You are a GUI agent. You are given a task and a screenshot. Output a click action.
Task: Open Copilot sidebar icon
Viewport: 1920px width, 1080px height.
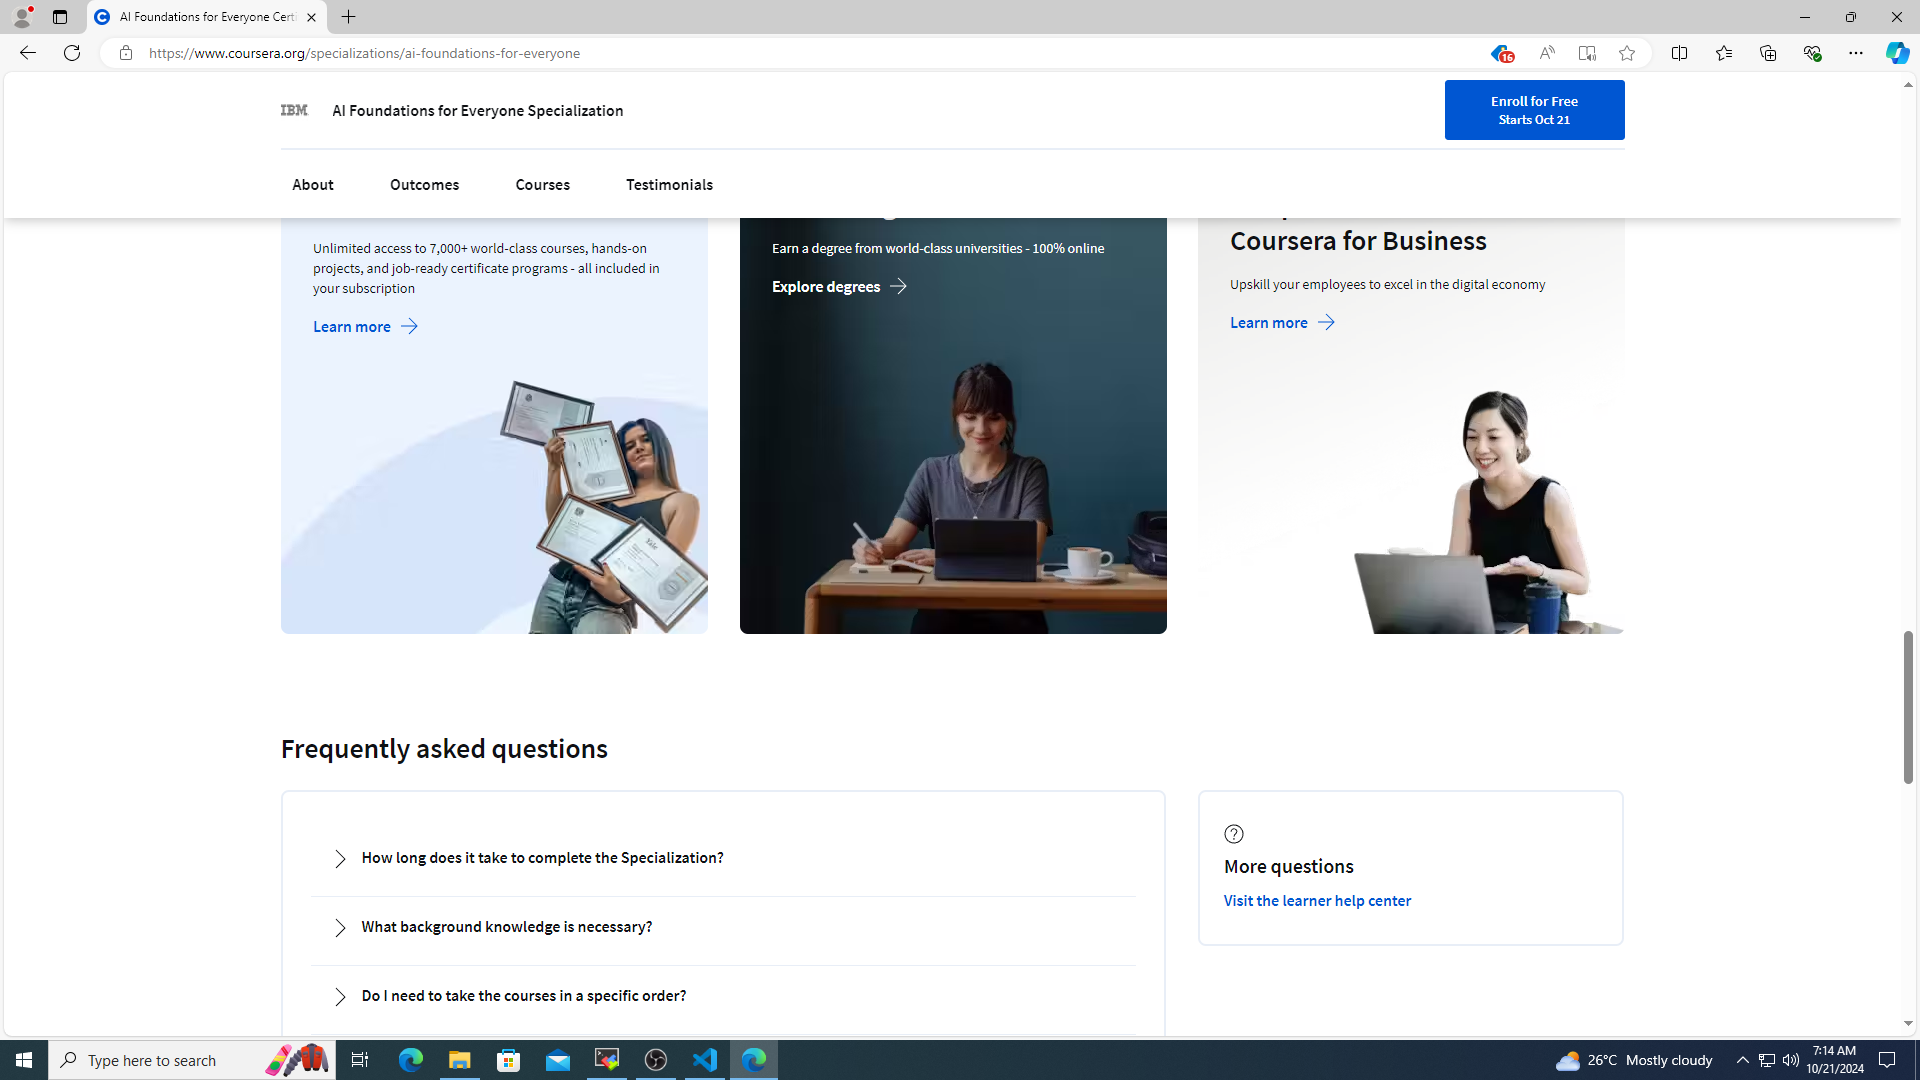[1897, 53]
